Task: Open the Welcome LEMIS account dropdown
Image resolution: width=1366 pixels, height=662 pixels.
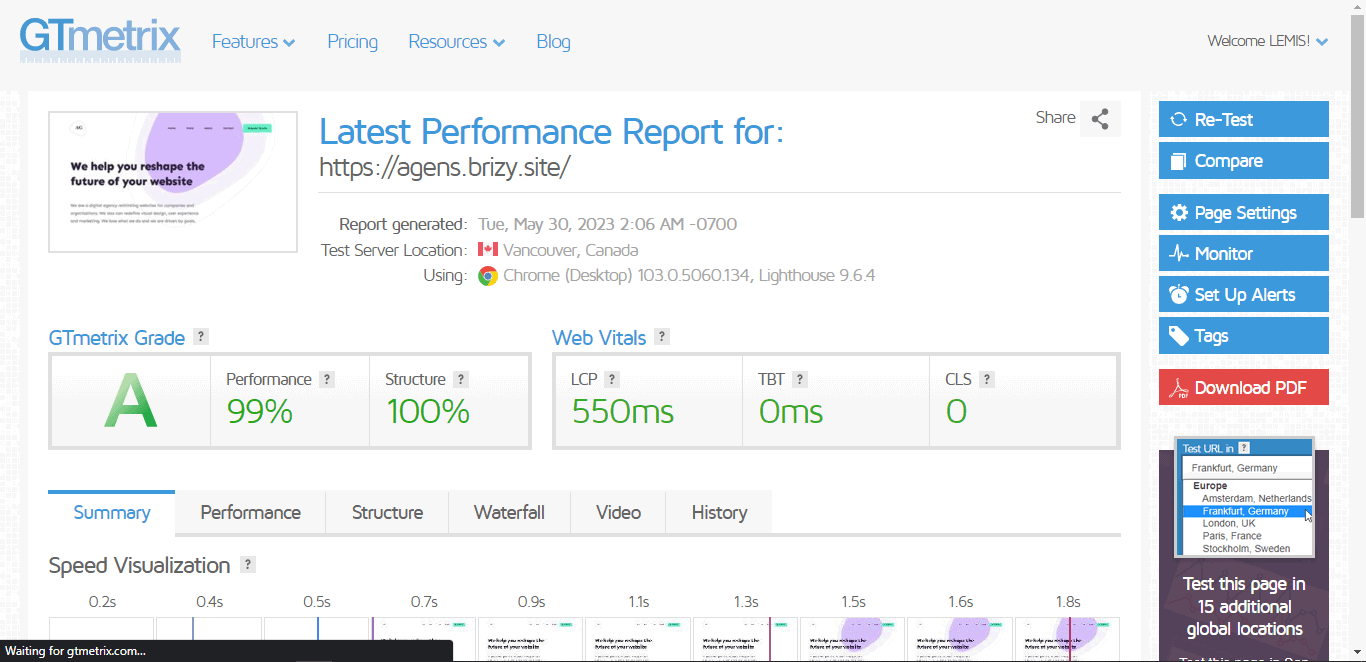Action: (1268, 41)
